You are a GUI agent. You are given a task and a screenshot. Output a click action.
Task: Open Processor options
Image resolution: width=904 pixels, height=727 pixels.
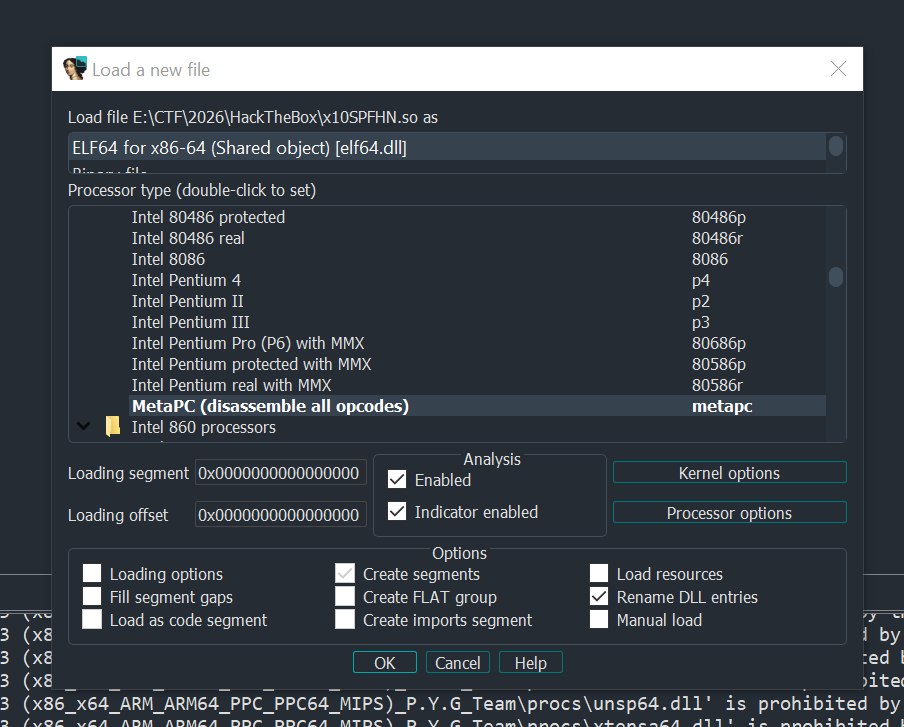729,513
